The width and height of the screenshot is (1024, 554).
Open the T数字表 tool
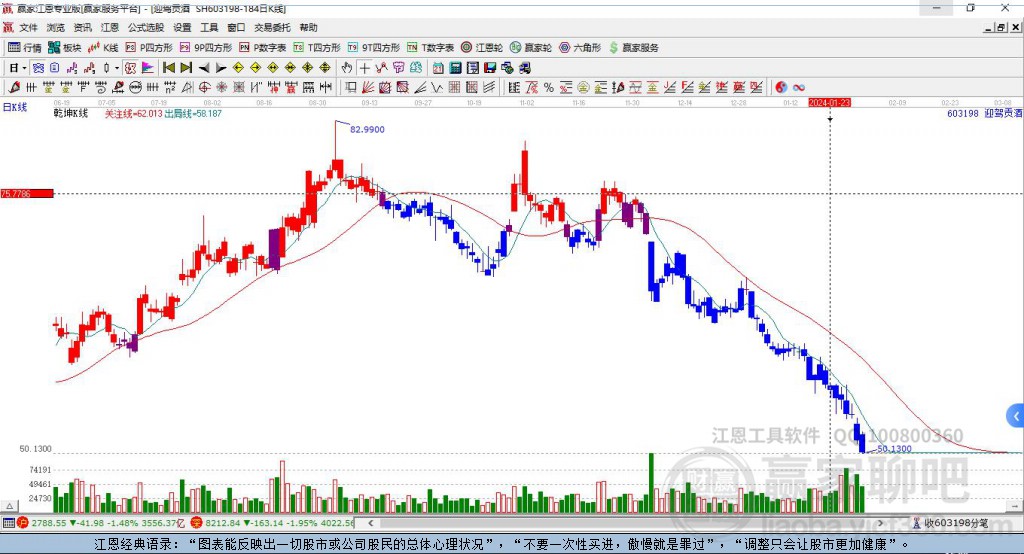point(430,48)
